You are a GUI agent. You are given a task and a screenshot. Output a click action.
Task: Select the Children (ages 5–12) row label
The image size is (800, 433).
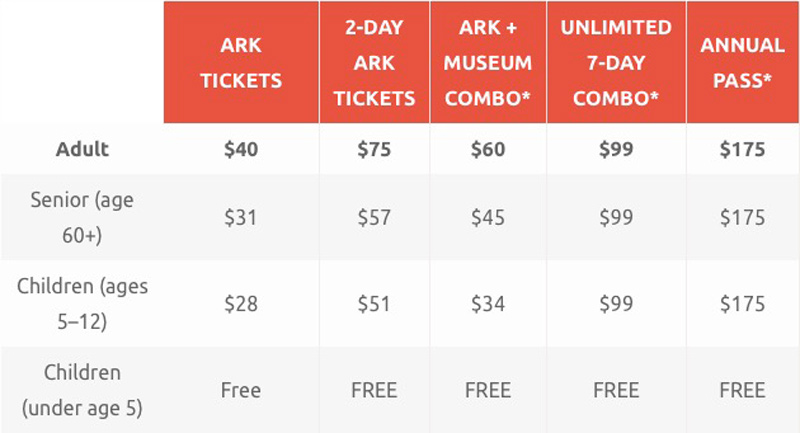[82, 304]
